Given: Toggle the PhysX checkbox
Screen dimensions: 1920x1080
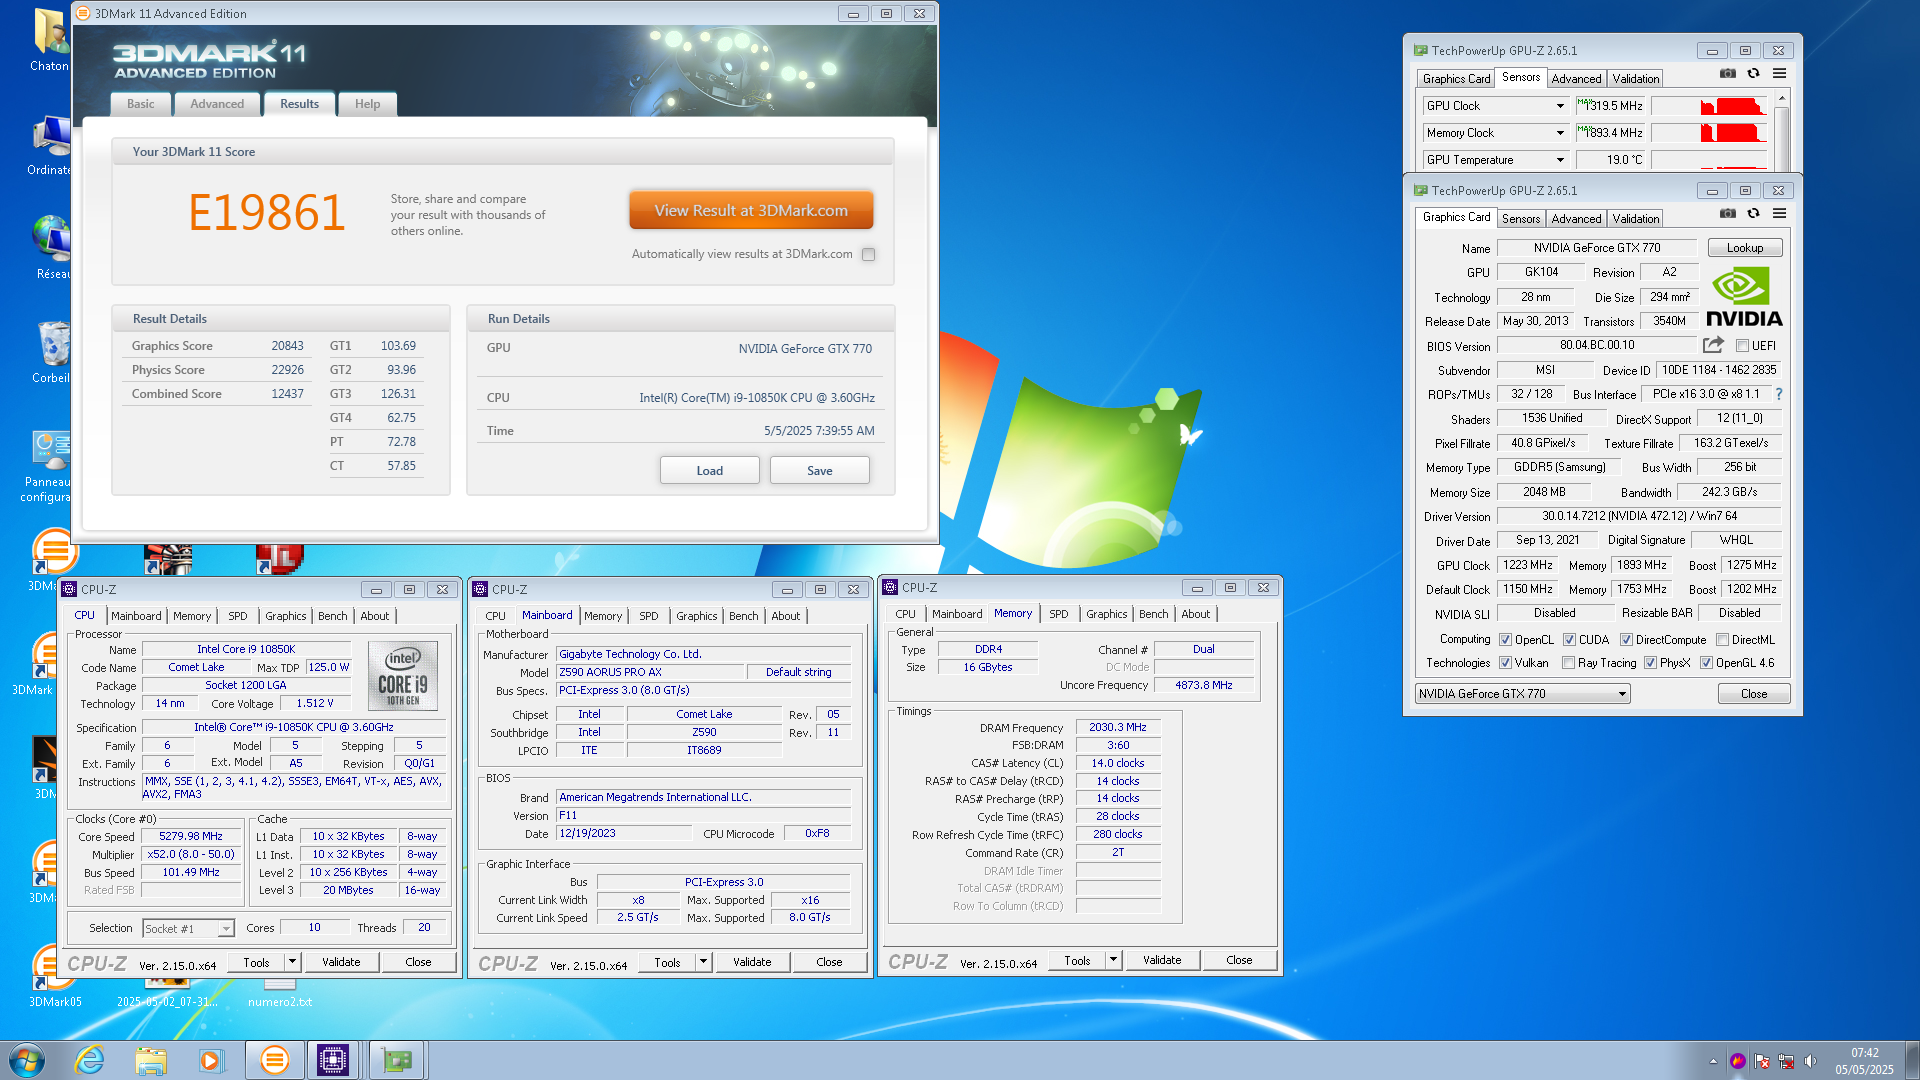Looking at the screenshot, I should point(1651,663).
